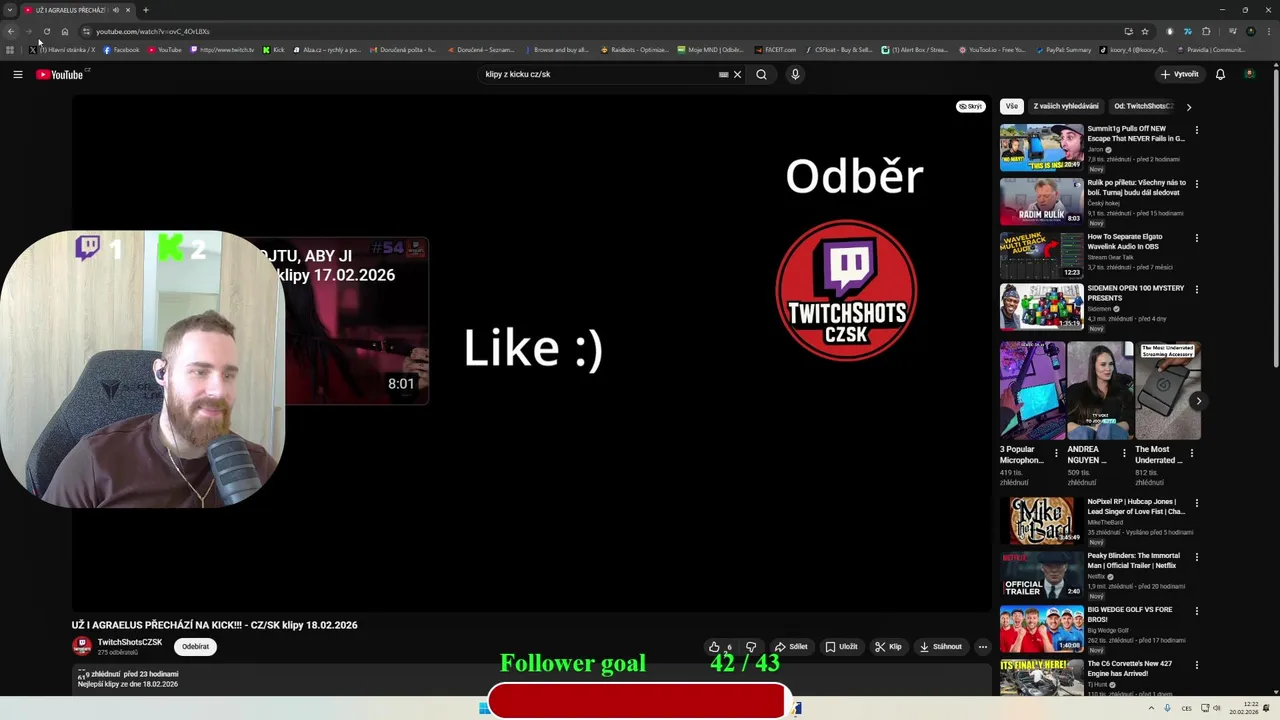Clear the YouTube search query
This screenshot has width=1280, height=720.
pyautogui.click(x=738, y=74)
